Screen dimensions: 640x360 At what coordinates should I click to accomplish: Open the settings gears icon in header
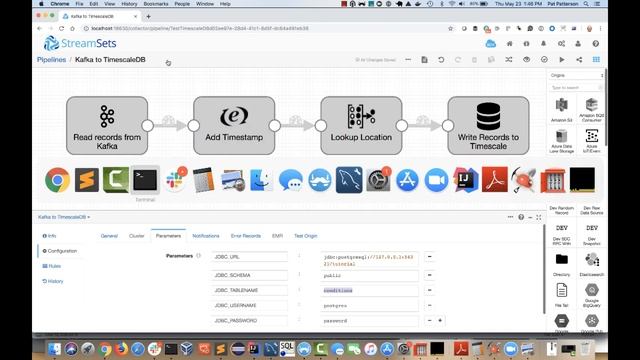561,44
